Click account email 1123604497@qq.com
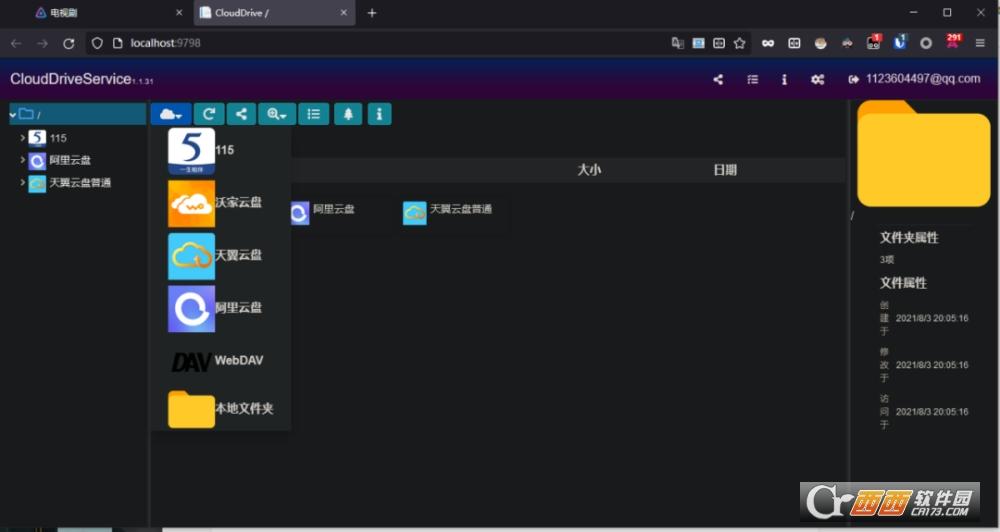 click(x=923, y=79)
